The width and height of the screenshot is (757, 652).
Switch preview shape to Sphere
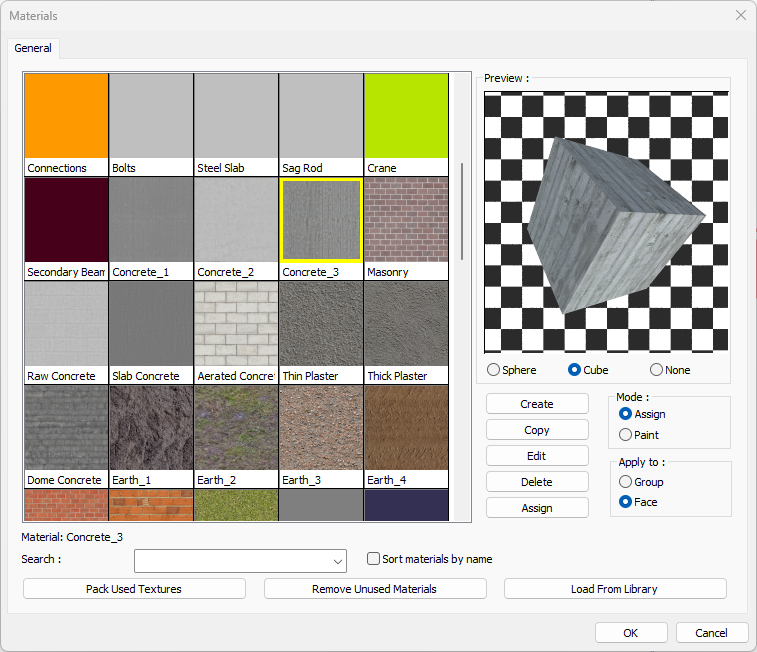493,370
